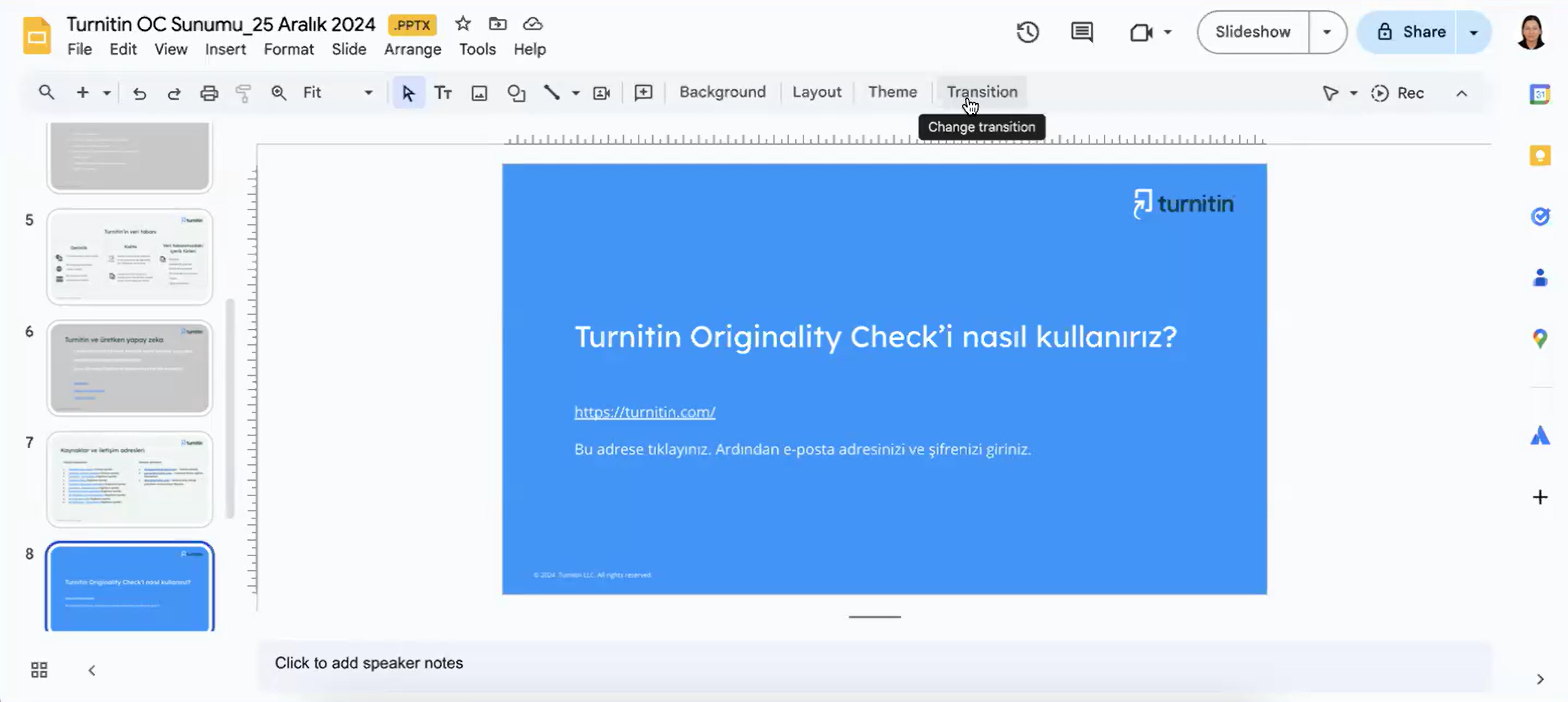This screenshot has height=702, width=1568.
Task: Add a comment using toolbar icon
Action: [x=644, y=92]
